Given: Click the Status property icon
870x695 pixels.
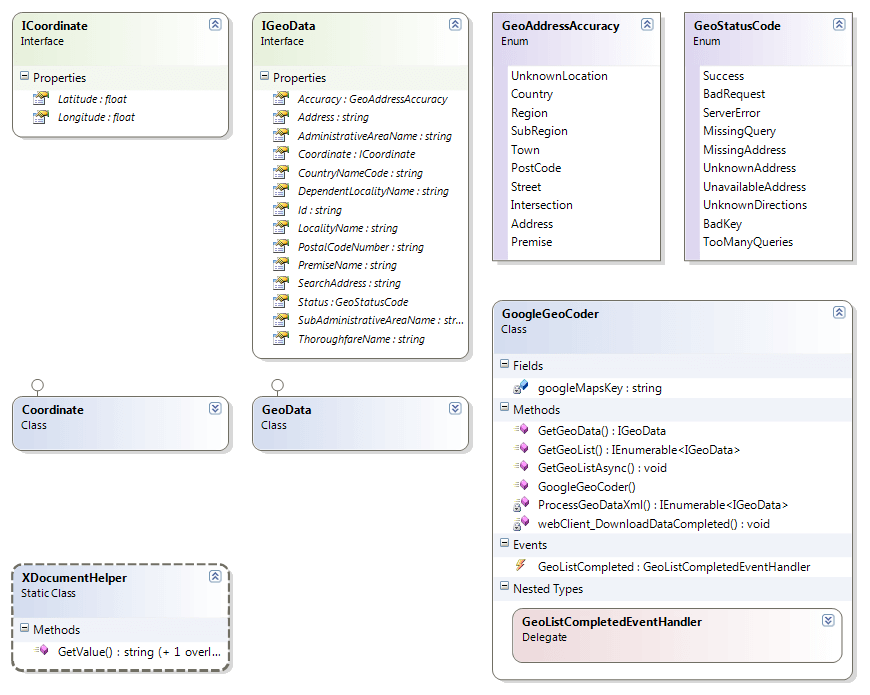Looking at the screenshot, I should [281, 301].
